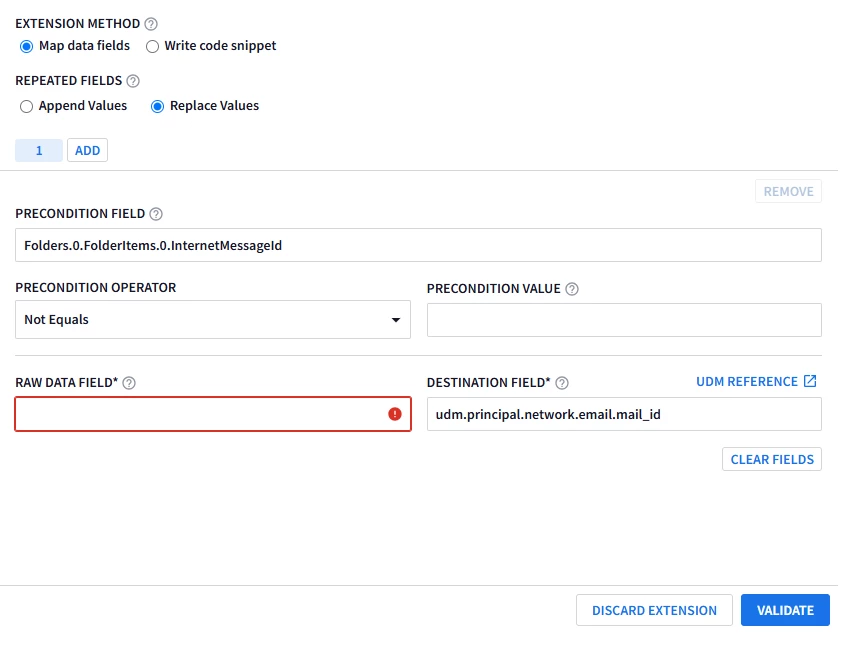Viewport: 853px width, 646px height.
Task: Choose the Replace Values radio button
Action: 157,106
